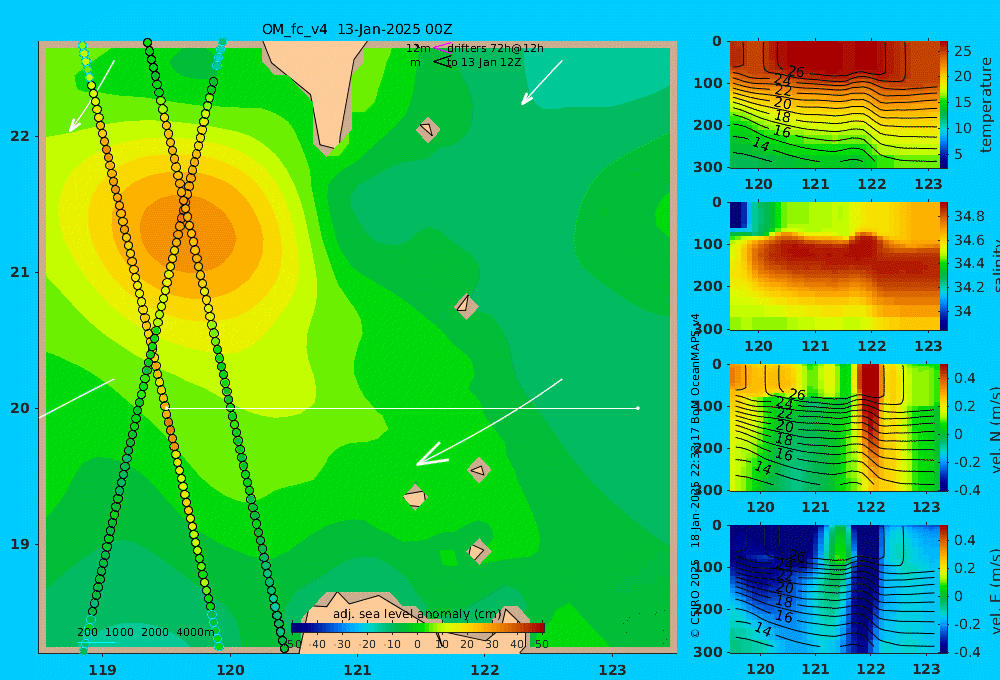Click longitude label 119 under main map
The width and height of the screenshot is (1000, 680).
pos(103,669)
